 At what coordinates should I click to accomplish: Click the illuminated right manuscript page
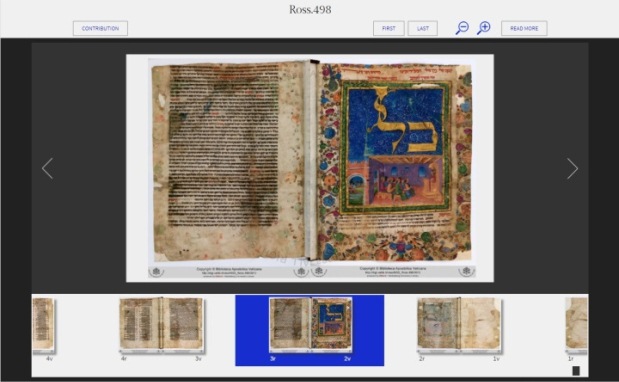coord(395,162)
